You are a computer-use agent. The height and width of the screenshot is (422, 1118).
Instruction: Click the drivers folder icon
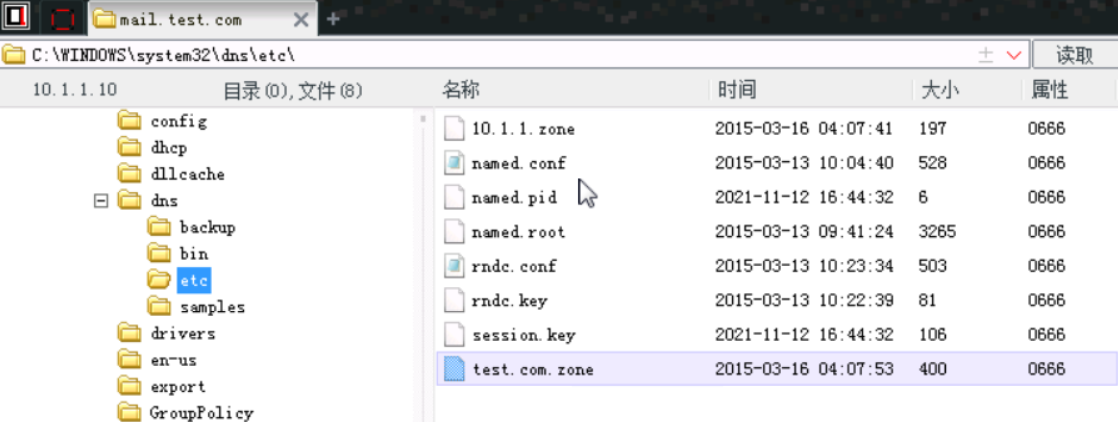[129, 333]
